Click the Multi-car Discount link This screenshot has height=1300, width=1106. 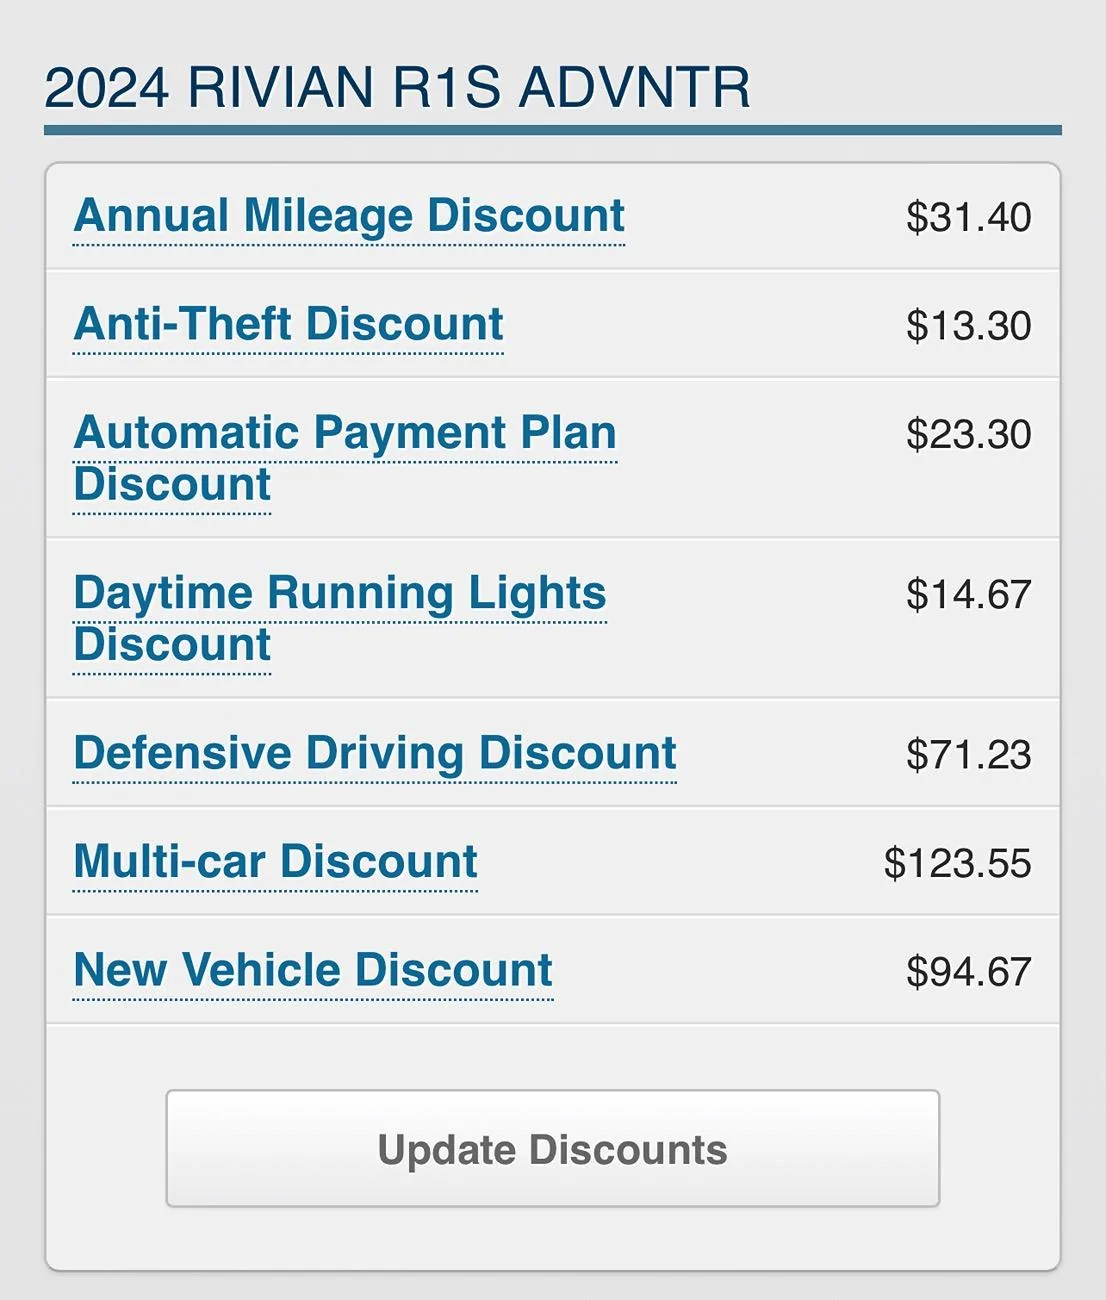pyautogui.click(x=276, y=862)
